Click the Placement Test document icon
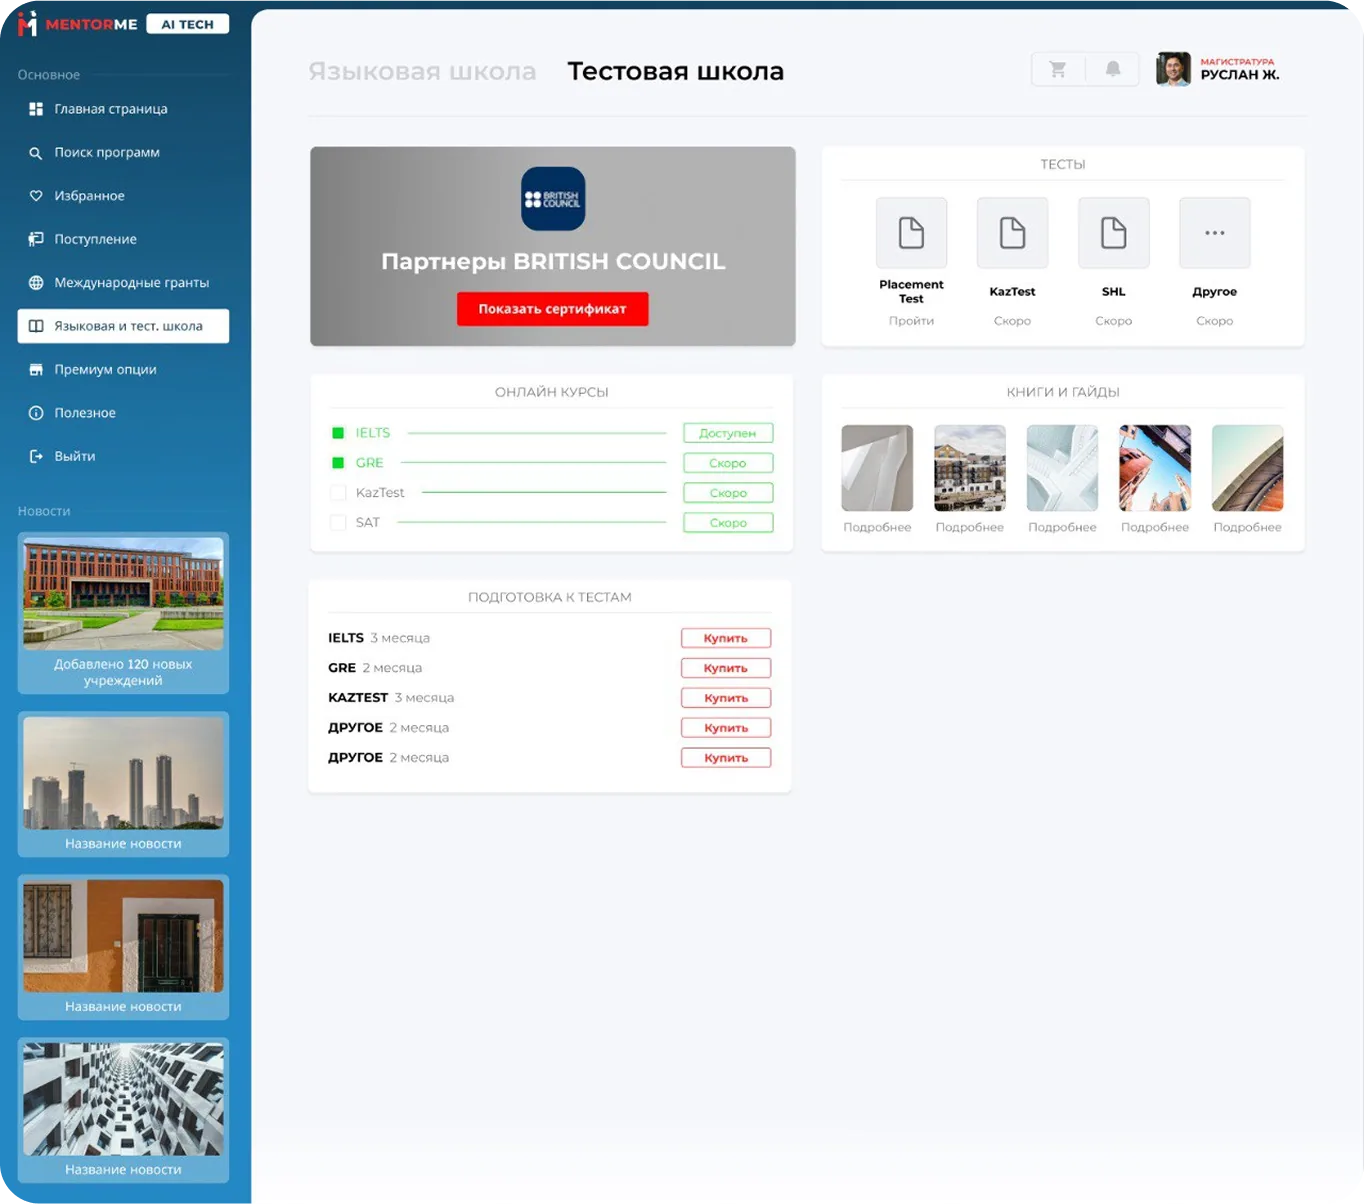The image size is (1364, 1204). click(x=911, y=233)
